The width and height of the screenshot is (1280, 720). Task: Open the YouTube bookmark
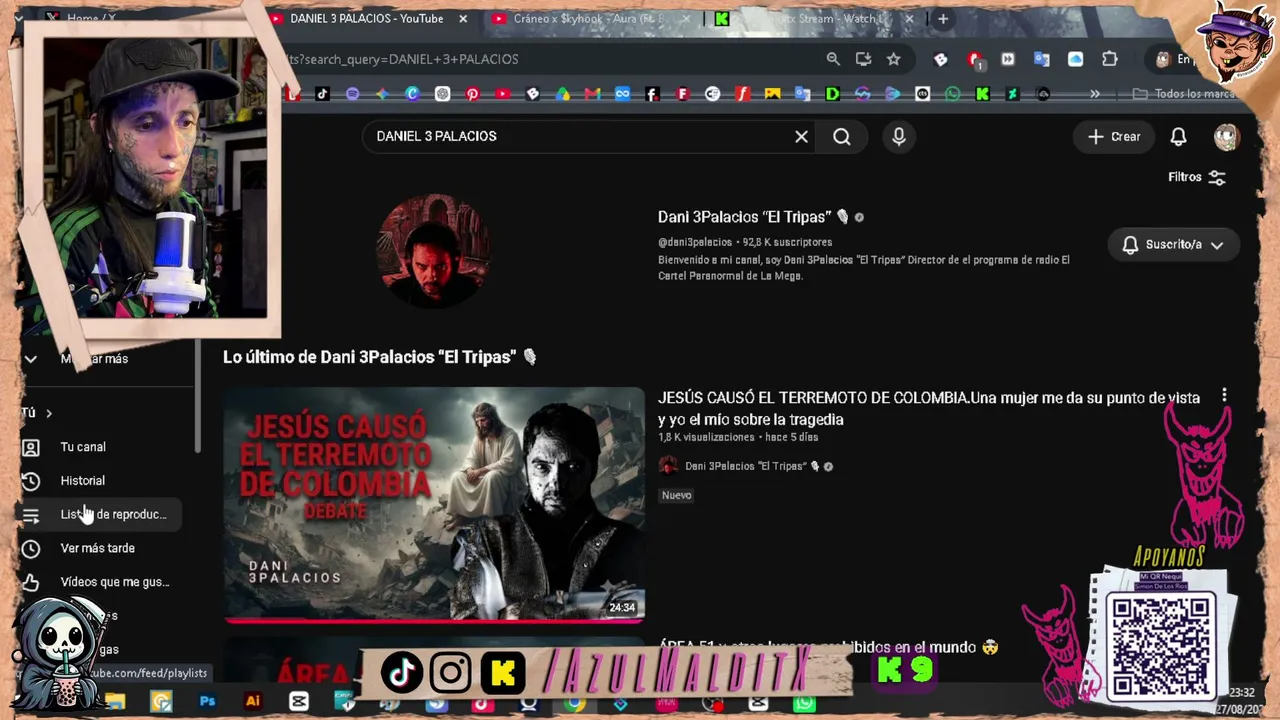coord(502,94)
